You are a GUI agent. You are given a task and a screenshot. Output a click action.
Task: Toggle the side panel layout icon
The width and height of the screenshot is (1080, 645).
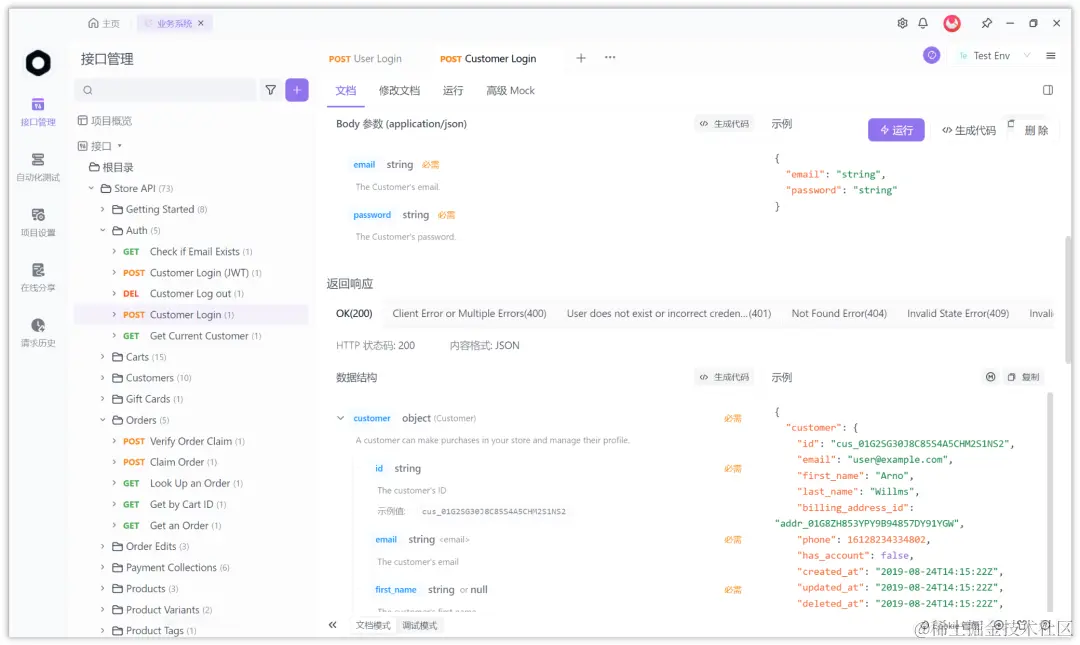(x=1048, y=90)
